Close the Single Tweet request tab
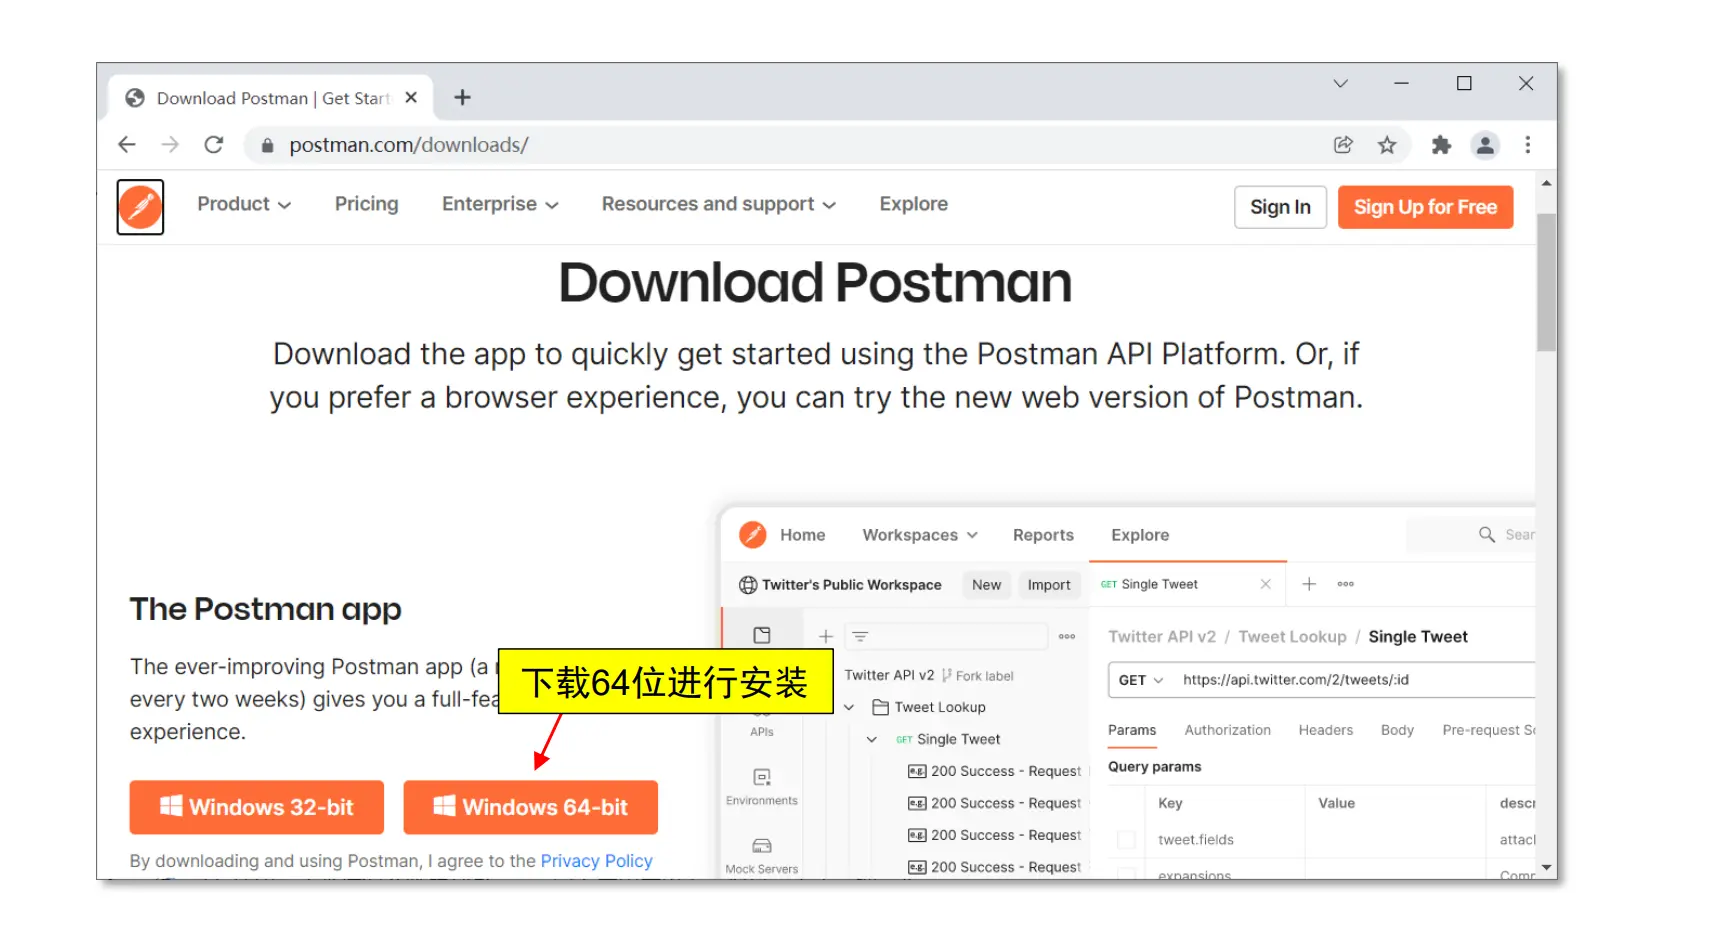This screenshot has width=1712, height=933. (1266, 584)
